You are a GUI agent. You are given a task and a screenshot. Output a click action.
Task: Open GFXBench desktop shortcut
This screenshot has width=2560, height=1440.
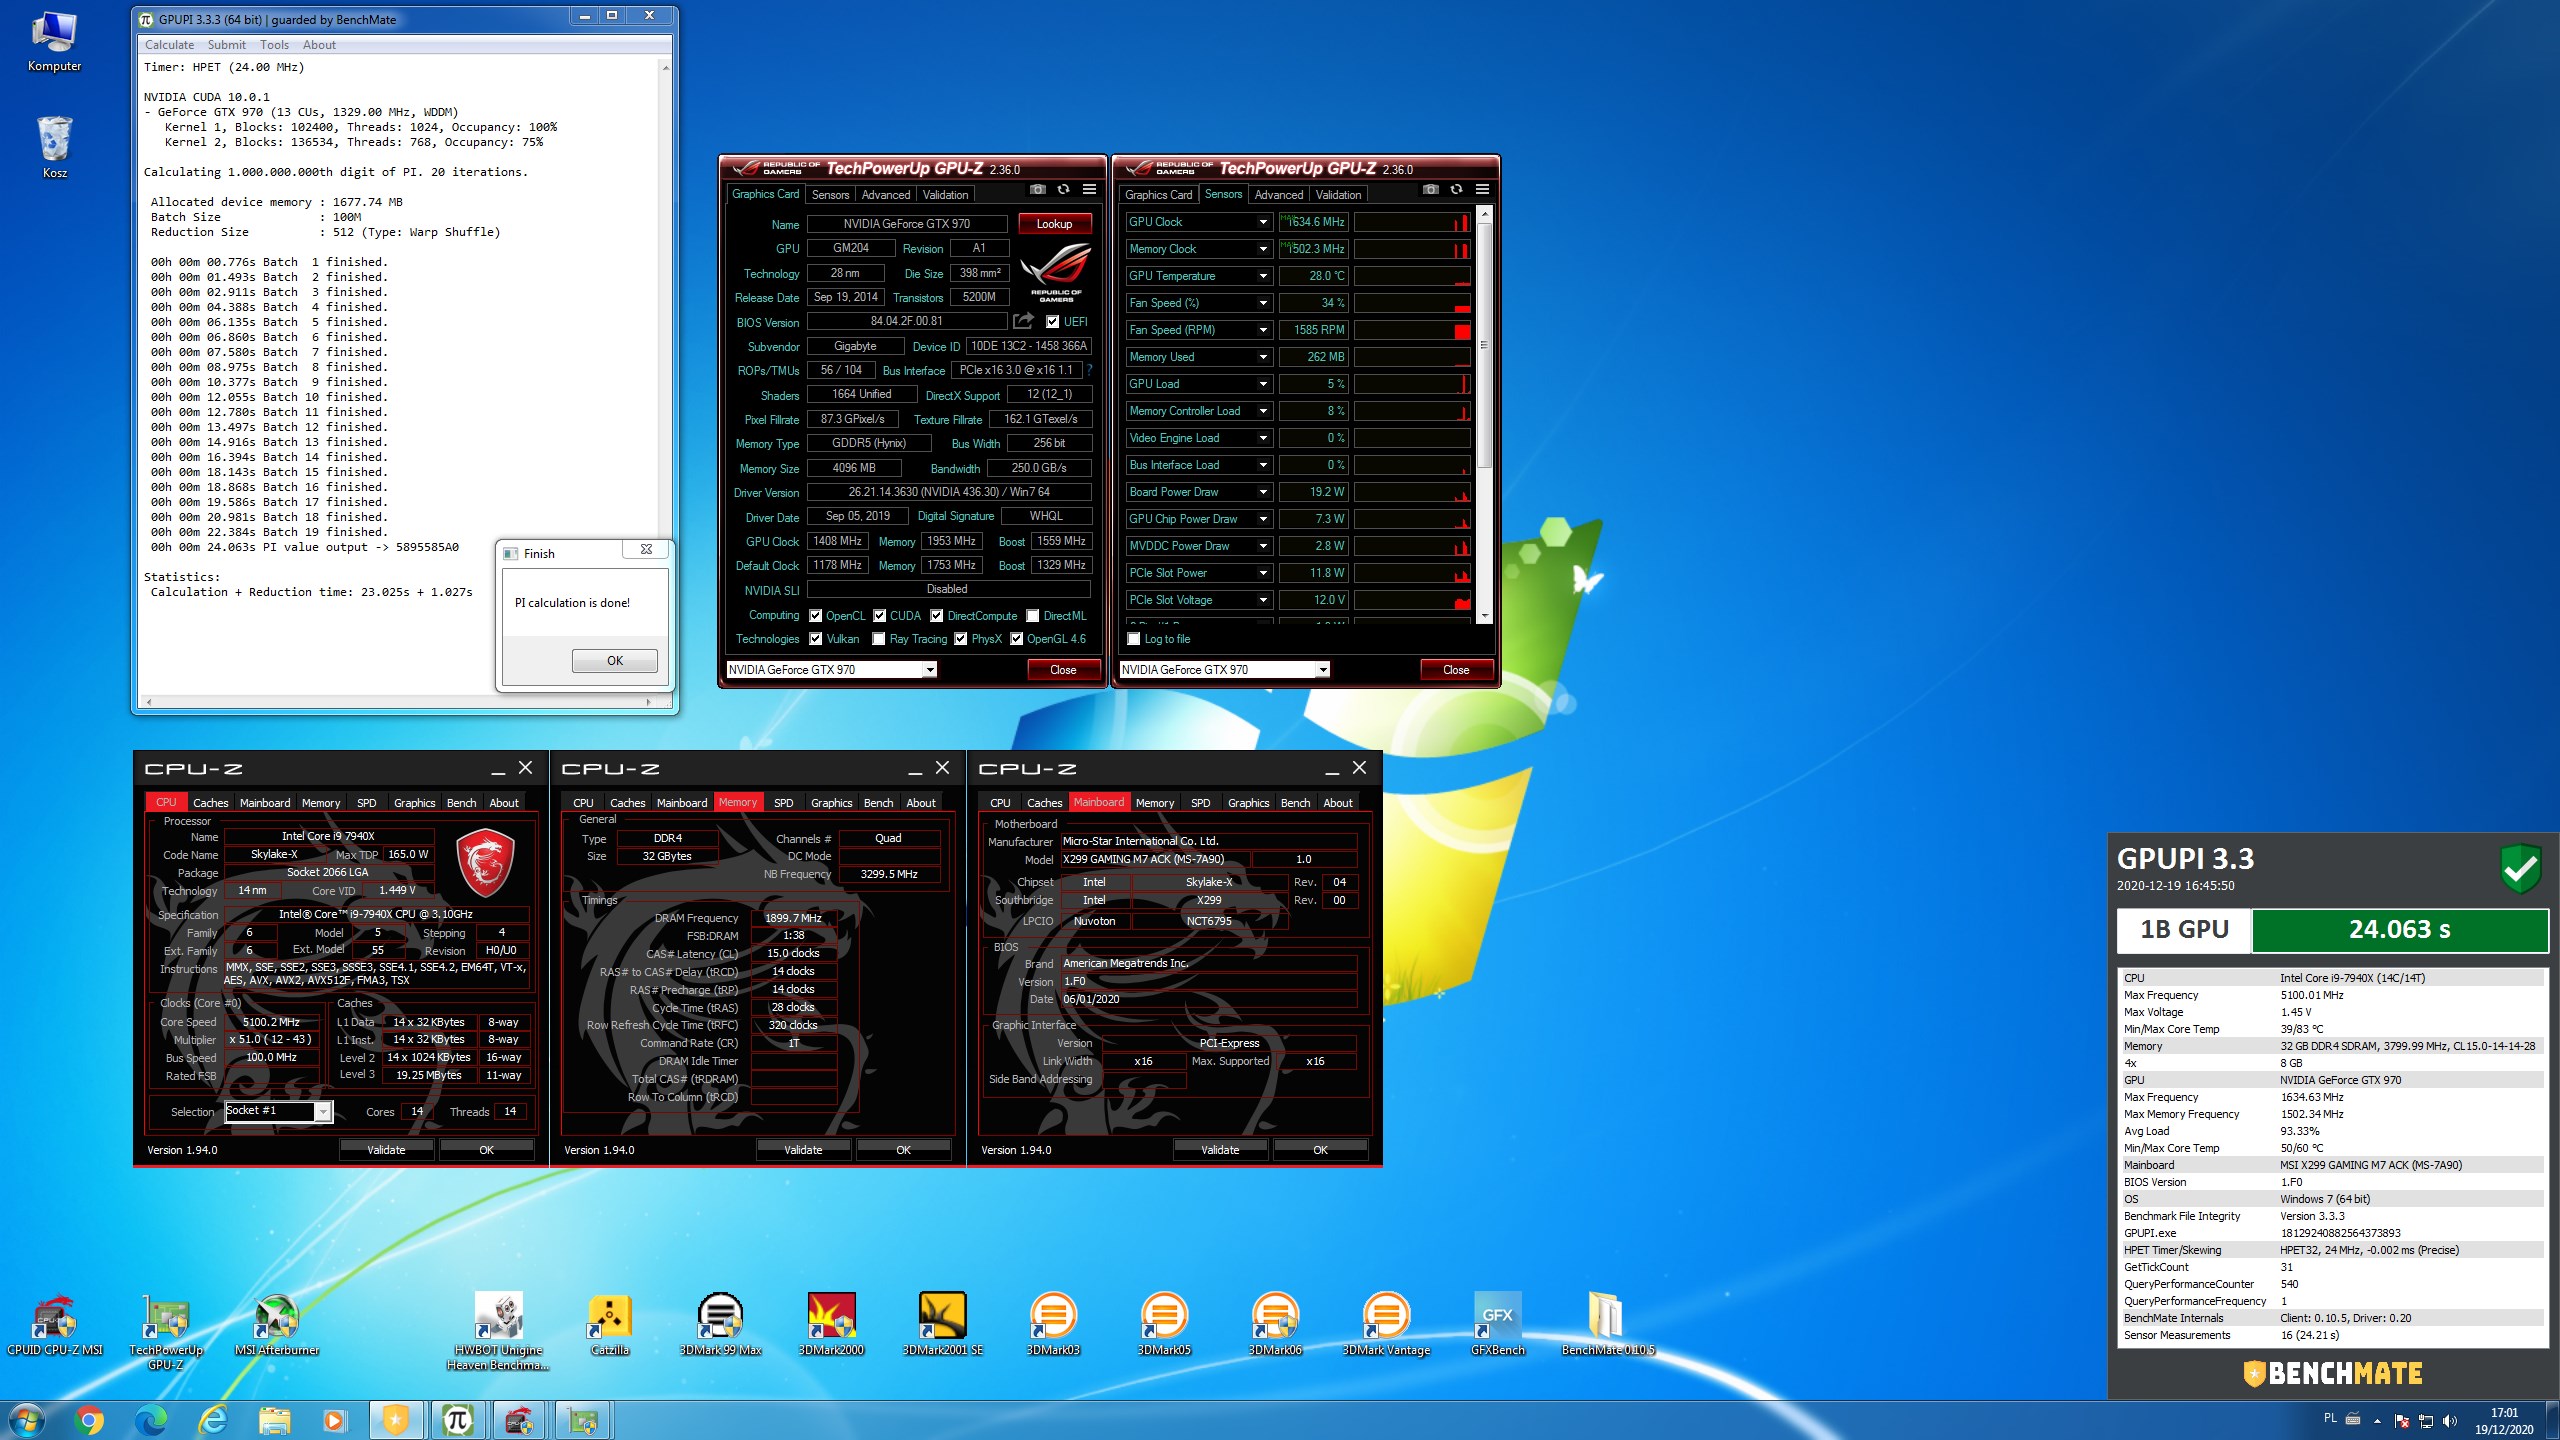coord(1497,1326)
